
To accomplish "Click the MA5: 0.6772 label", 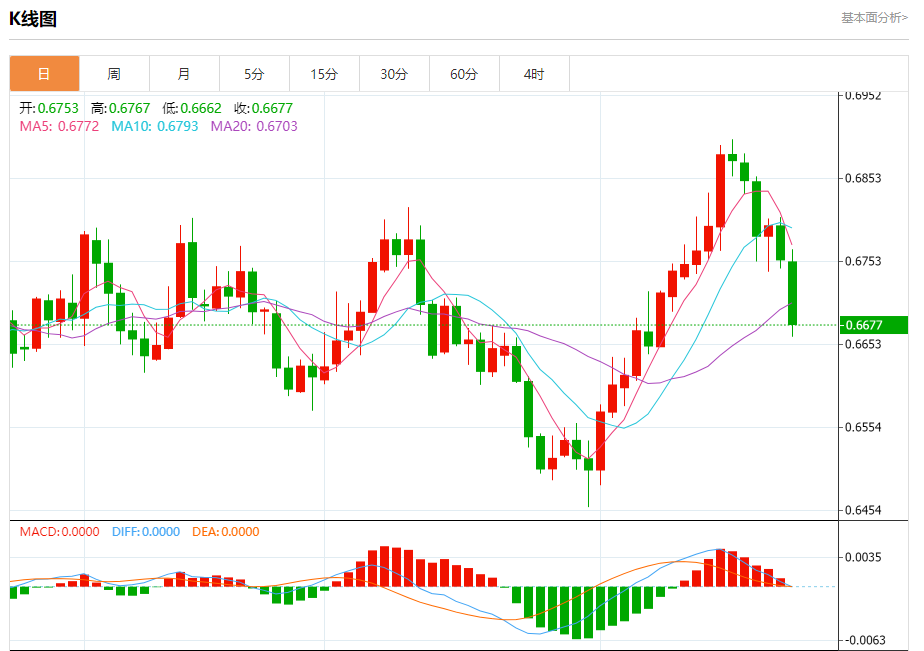I will click(x=60, y=126).
